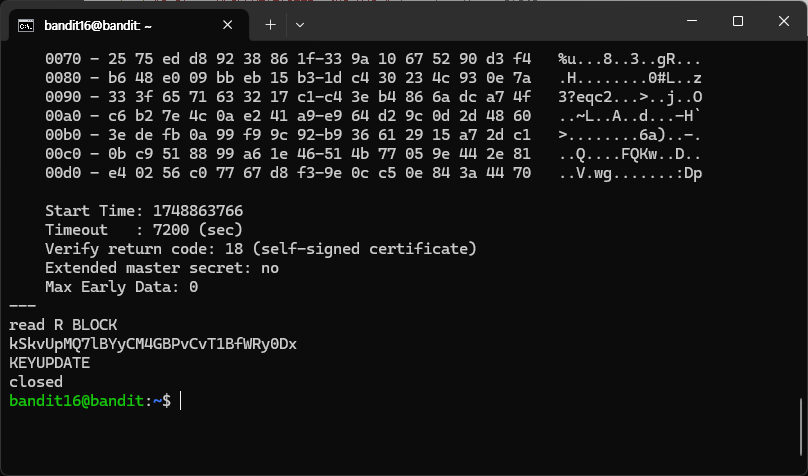Image resolution: width=808 pixels, height=476 pixels.
Task: Close the terminal window
Action: click(784, 21)
